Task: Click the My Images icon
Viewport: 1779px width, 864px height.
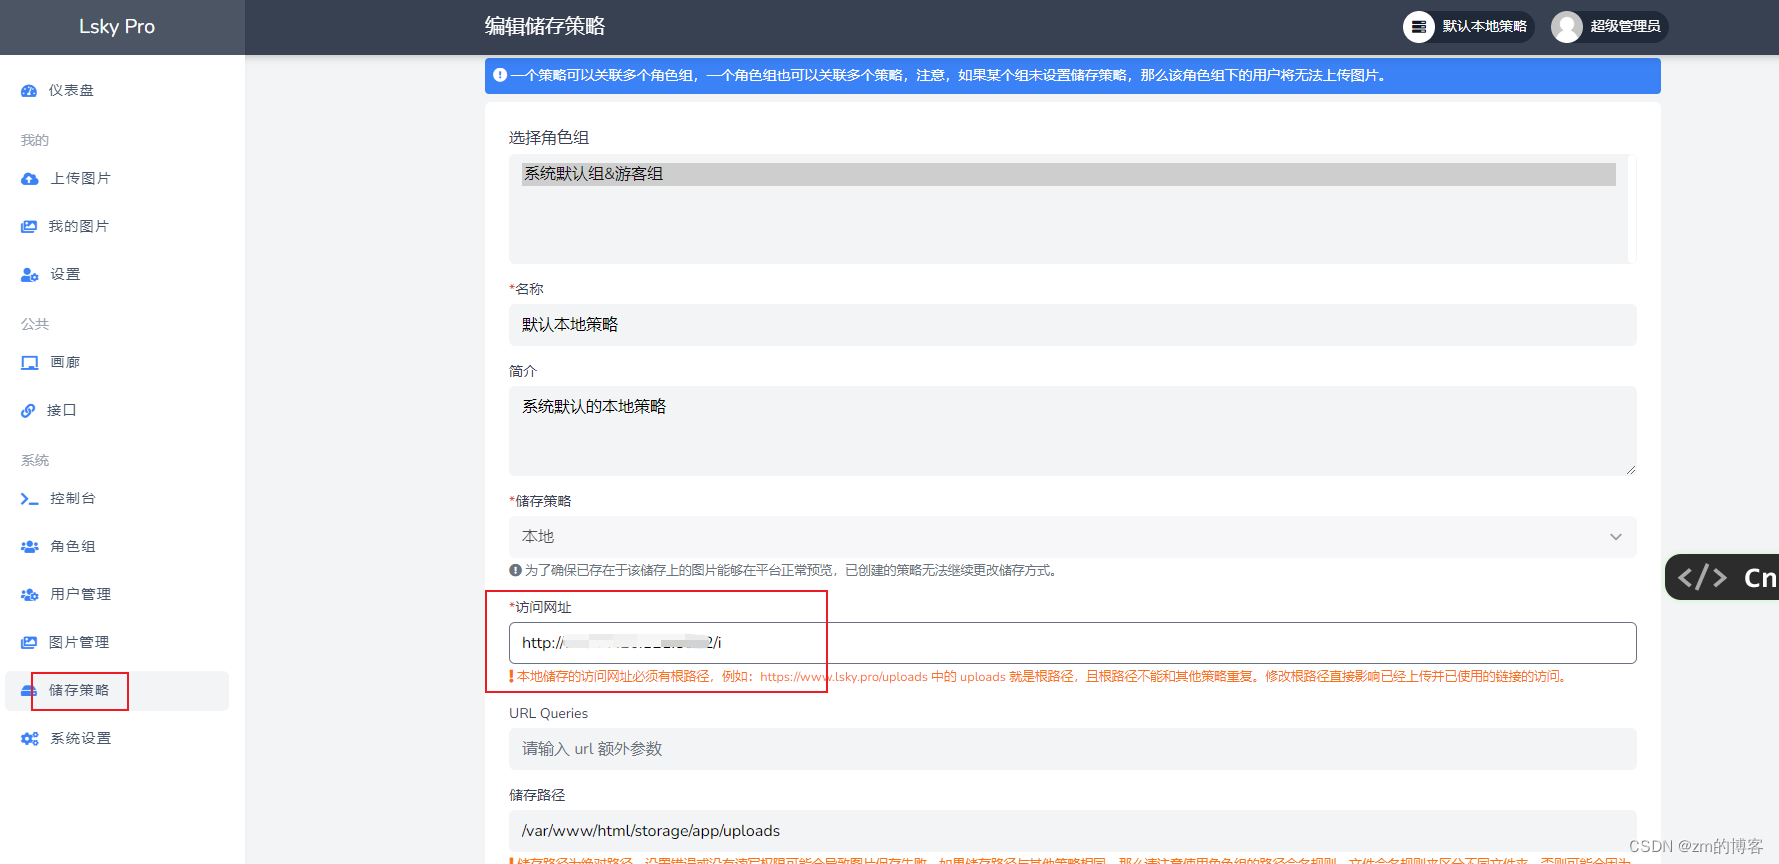Action: pos(29,227)
